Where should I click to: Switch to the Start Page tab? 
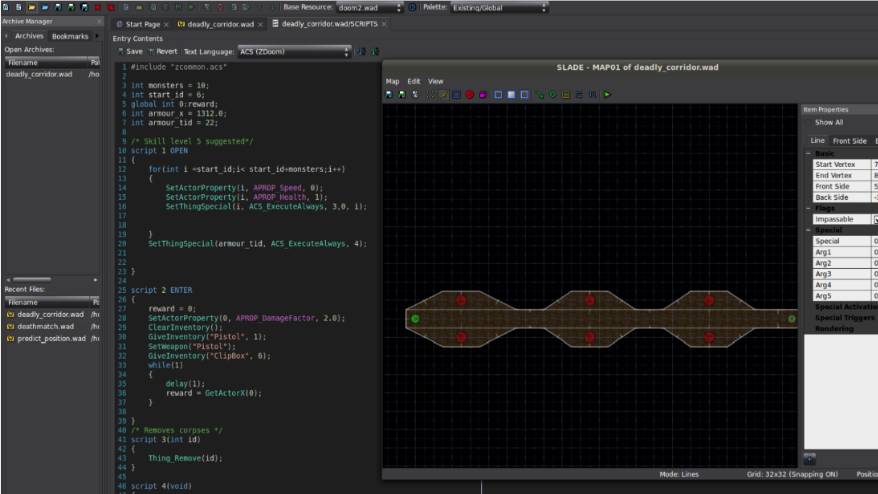pyautogui.click(x=138, y=24)
